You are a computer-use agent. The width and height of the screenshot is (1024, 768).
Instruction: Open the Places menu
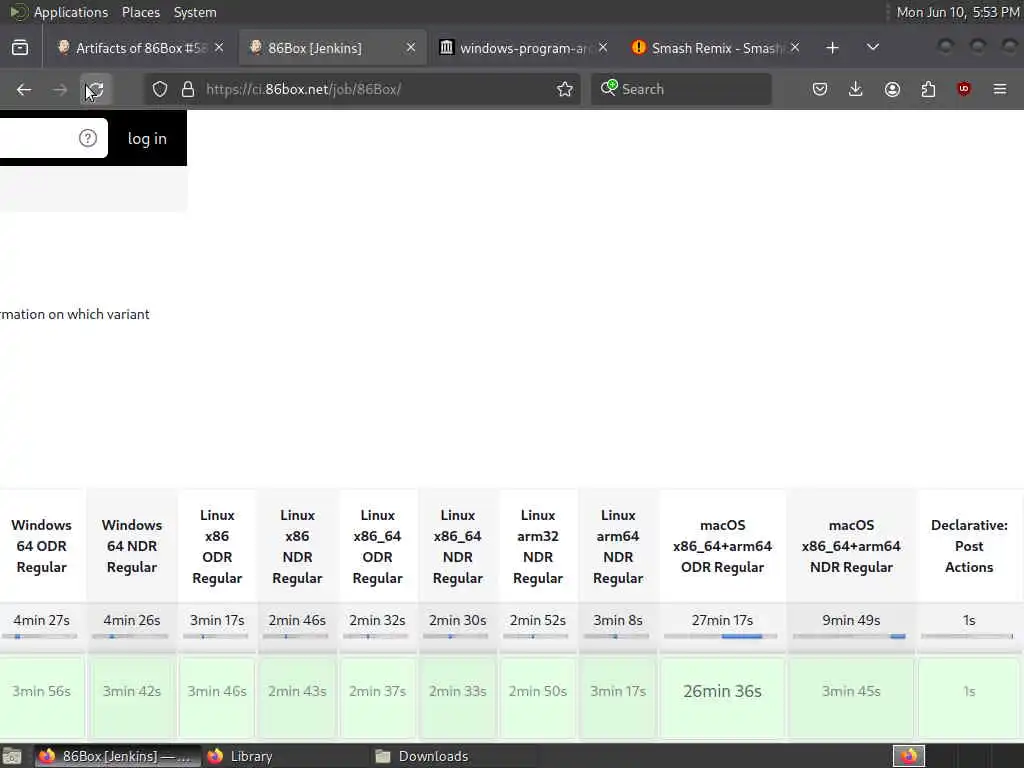(141, 12)
